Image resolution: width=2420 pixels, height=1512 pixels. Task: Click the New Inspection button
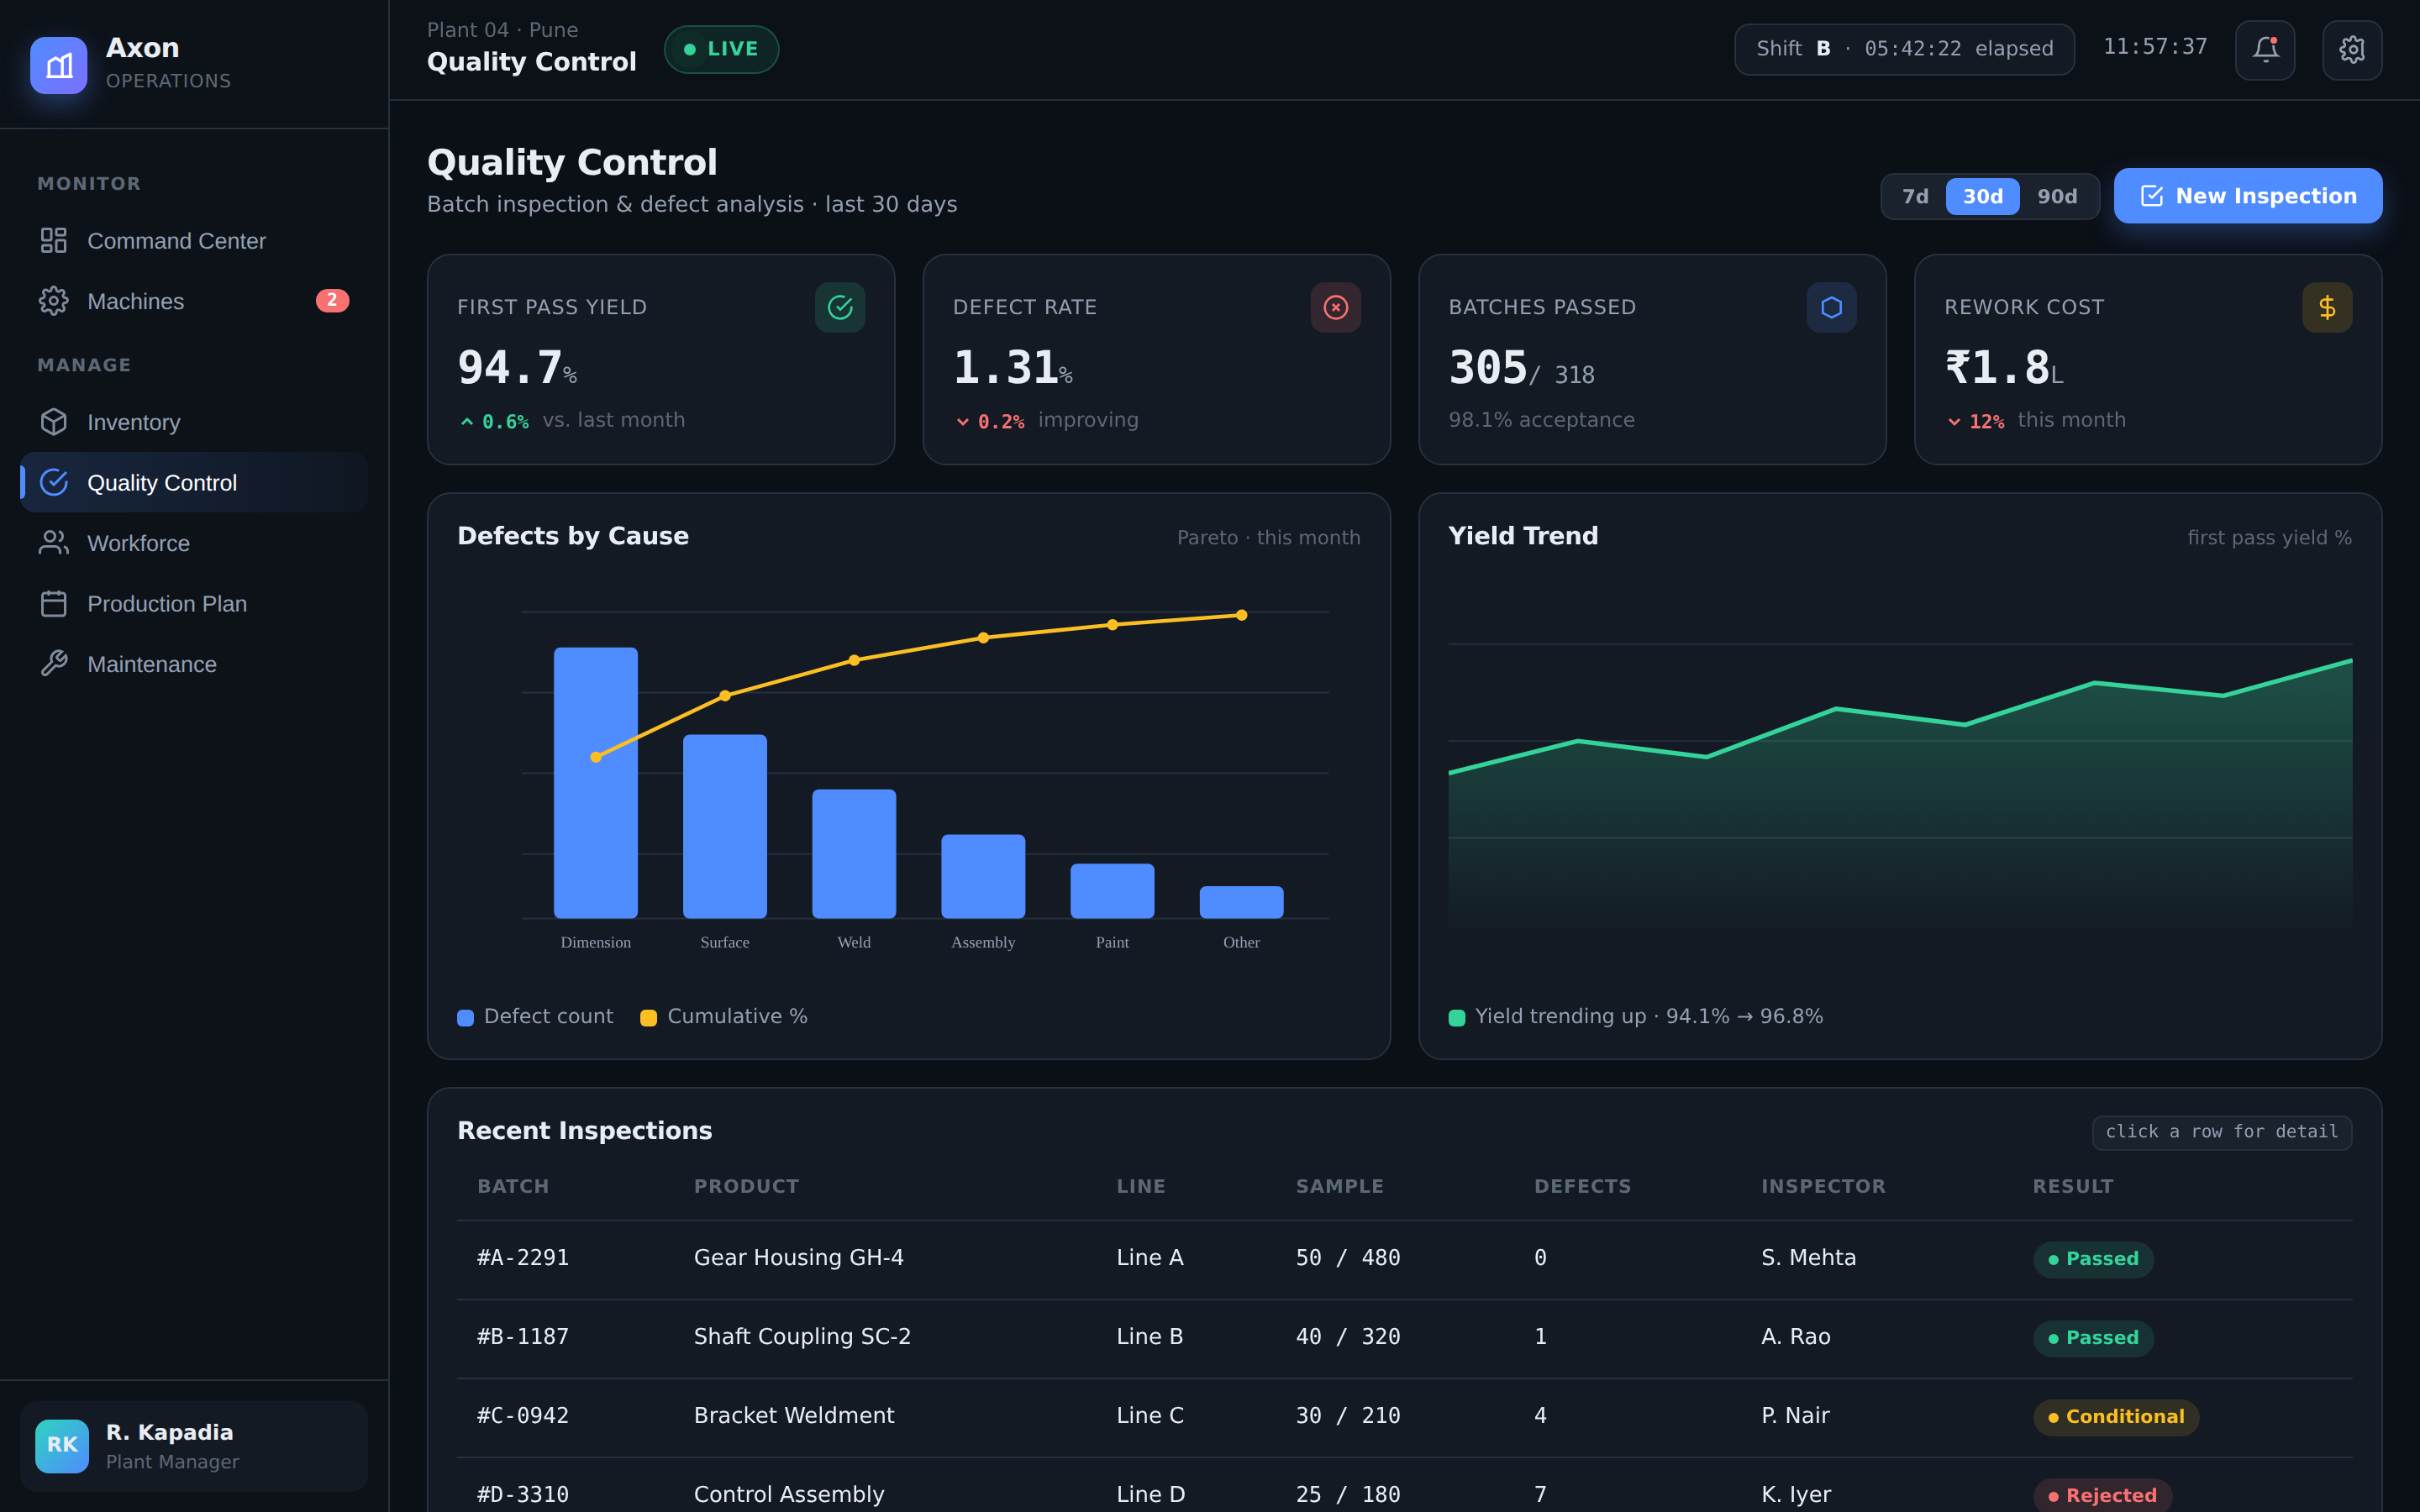point(2247,196)
